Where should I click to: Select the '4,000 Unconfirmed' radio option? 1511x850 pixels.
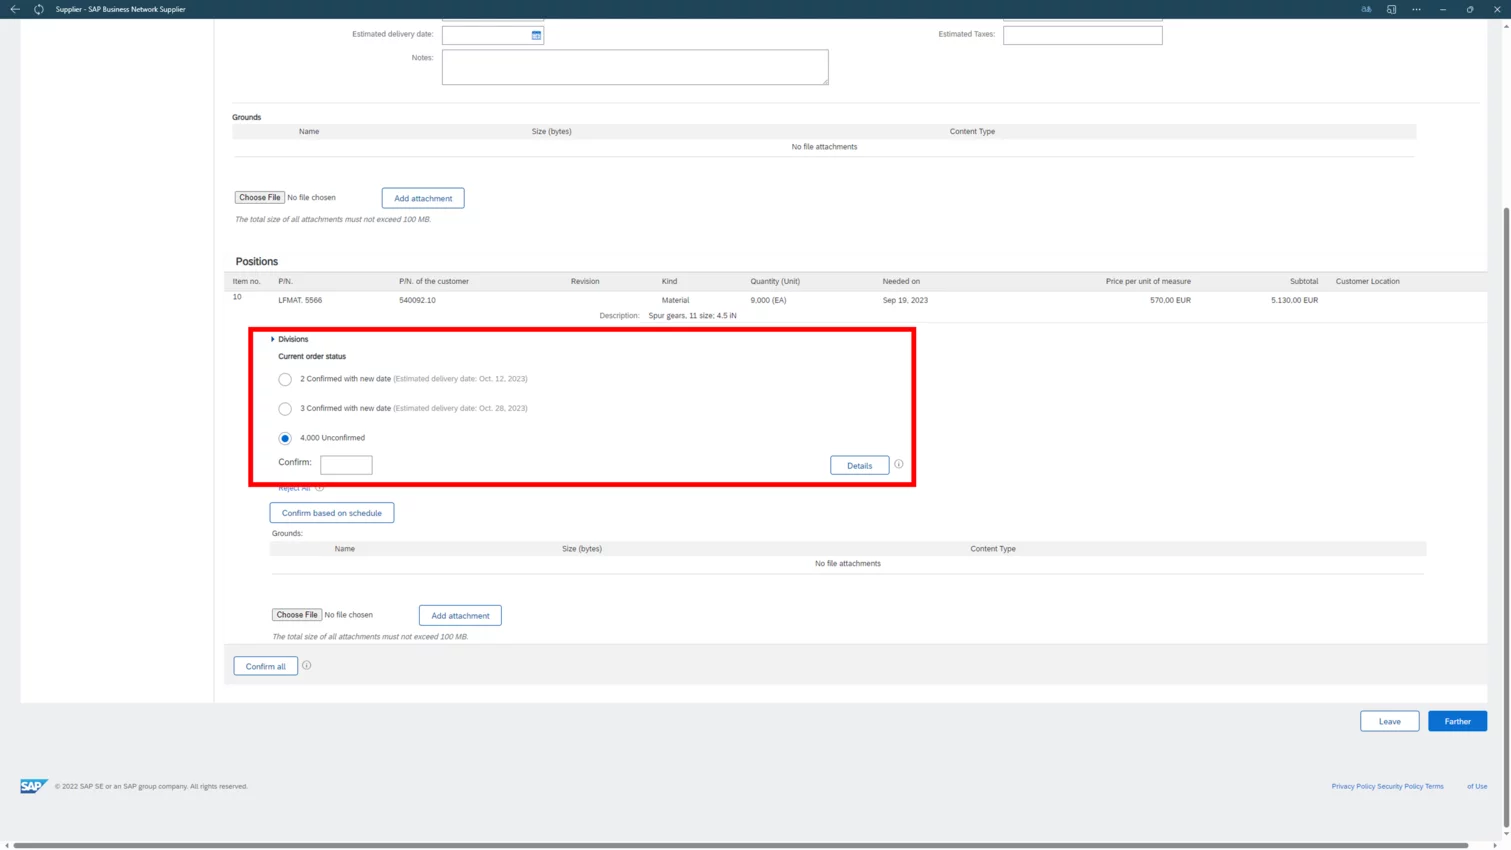coord(285,438)
